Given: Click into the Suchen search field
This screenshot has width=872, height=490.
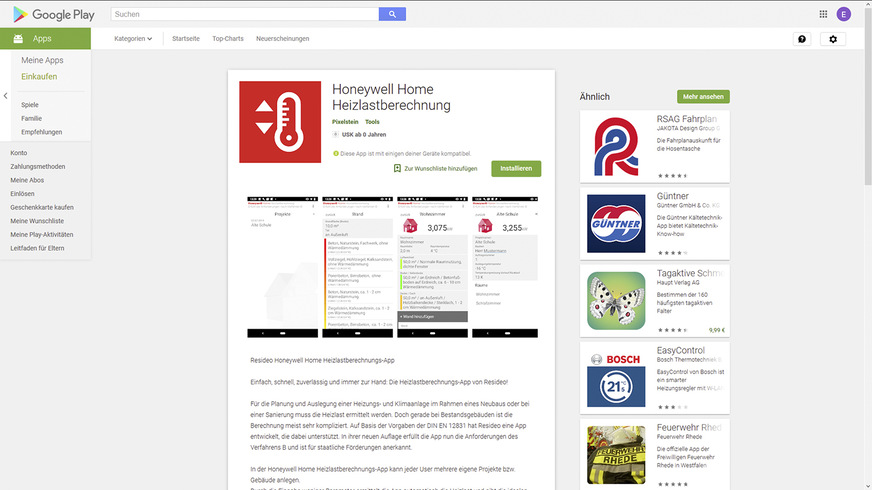Looking at the screenshot, I should pos(244,14).
